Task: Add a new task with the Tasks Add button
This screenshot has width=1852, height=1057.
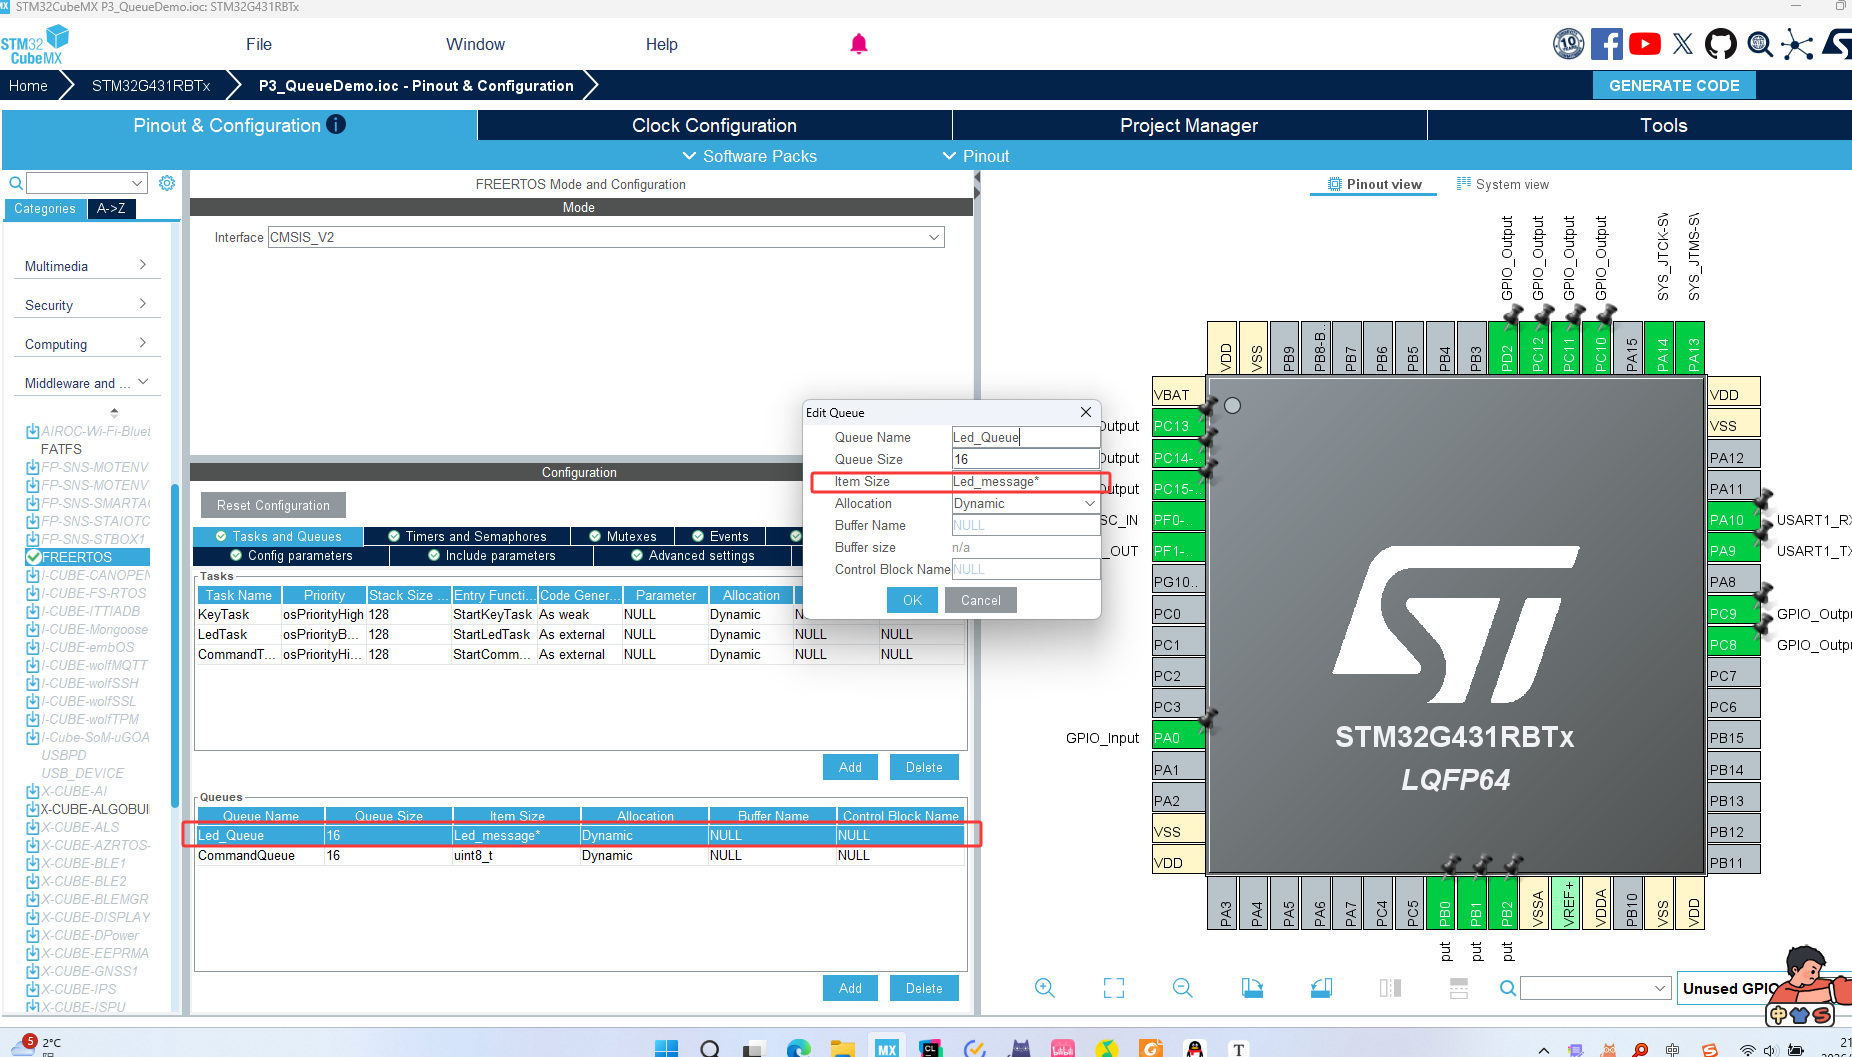Action: click(850, 767)
